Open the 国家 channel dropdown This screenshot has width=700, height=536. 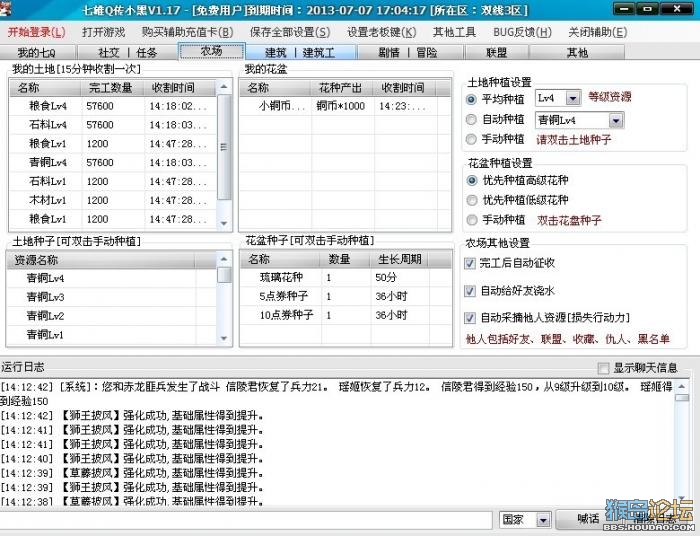coord(543,520)
